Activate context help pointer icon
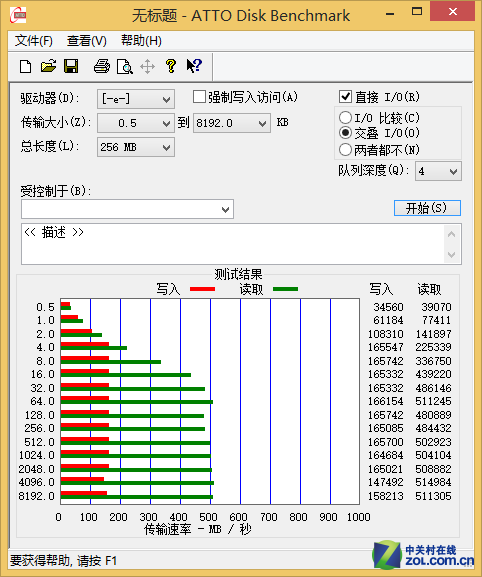Screen dimensions: 482x577 click(194, 66)
